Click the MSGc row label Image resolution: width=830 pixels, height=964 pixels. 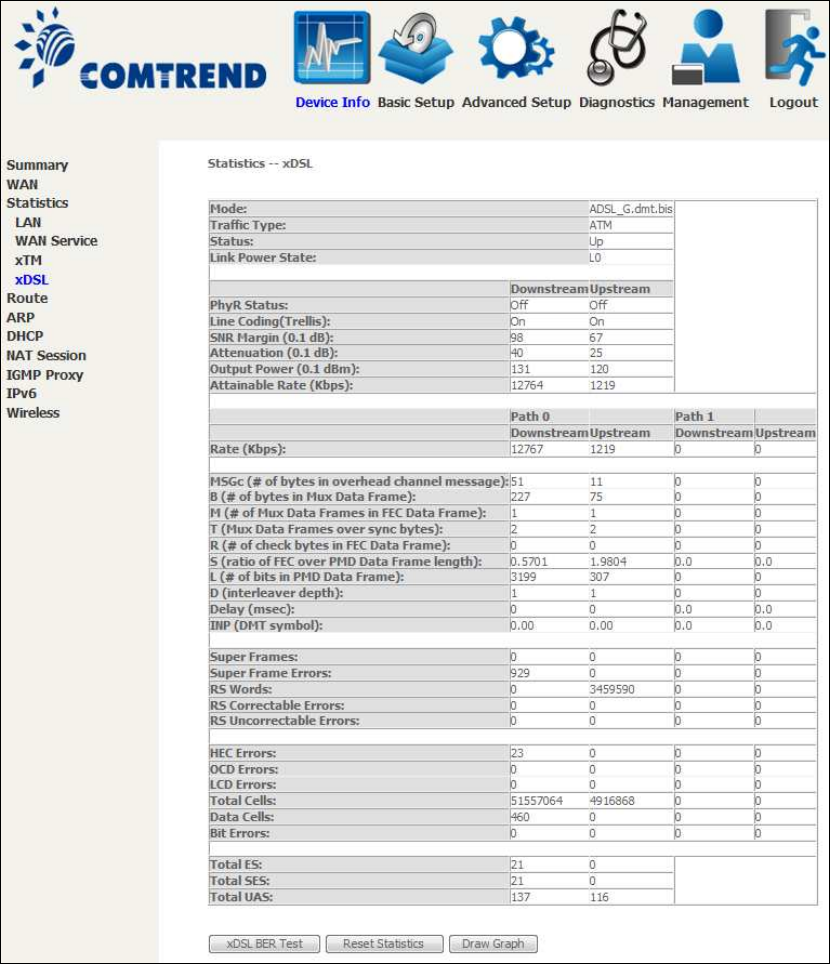[359, 481]
